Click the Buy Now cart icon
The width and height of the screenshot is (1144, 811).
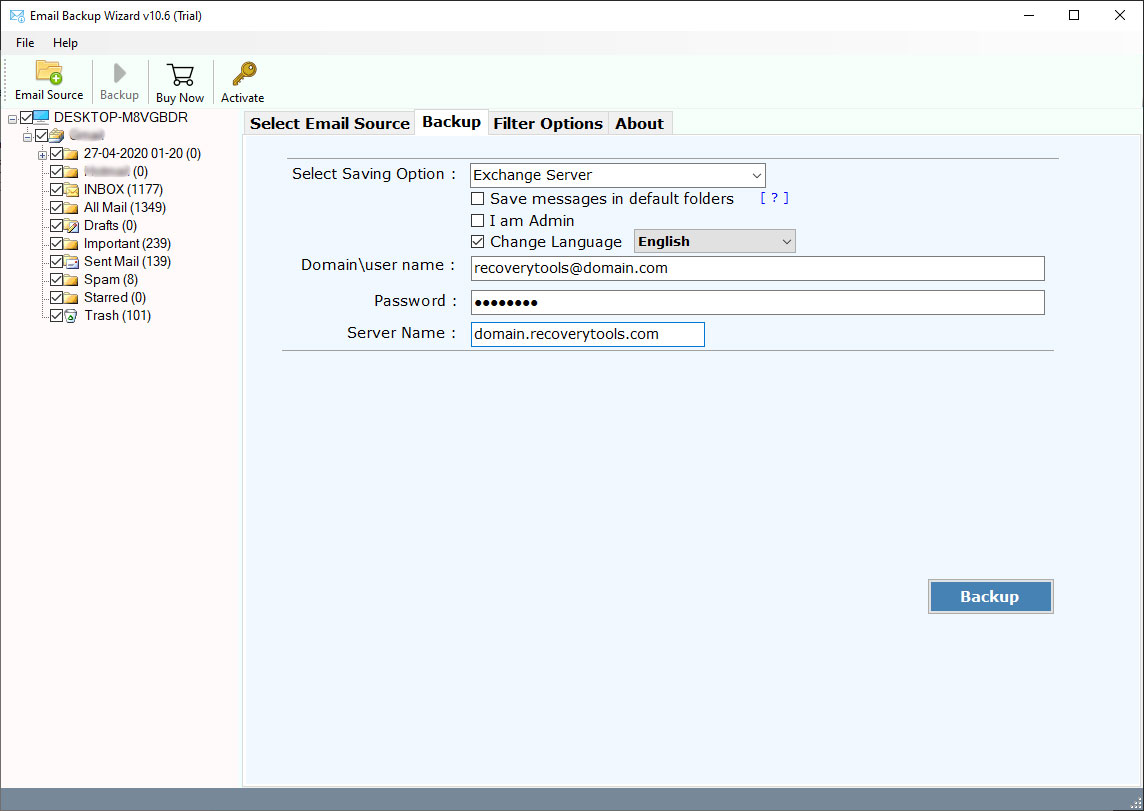click(180, 76)
